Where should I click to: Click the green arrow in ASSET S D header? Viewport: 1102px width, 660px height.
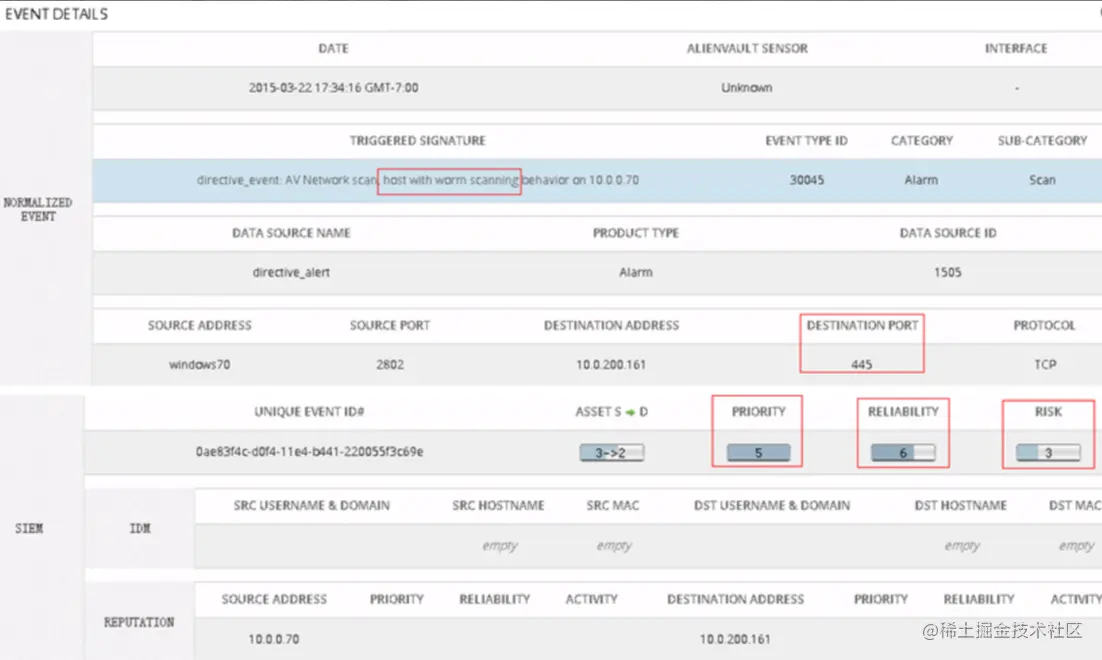[x=630, y=413]
